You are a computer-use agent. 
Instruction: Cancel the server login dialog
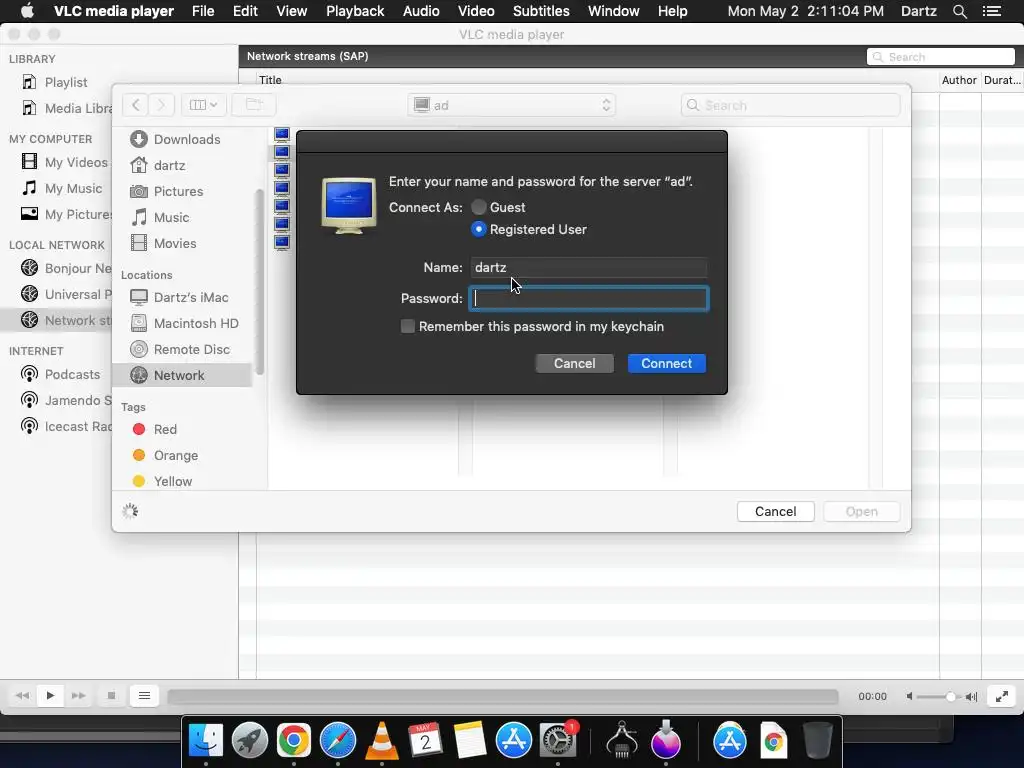[574, 363]
